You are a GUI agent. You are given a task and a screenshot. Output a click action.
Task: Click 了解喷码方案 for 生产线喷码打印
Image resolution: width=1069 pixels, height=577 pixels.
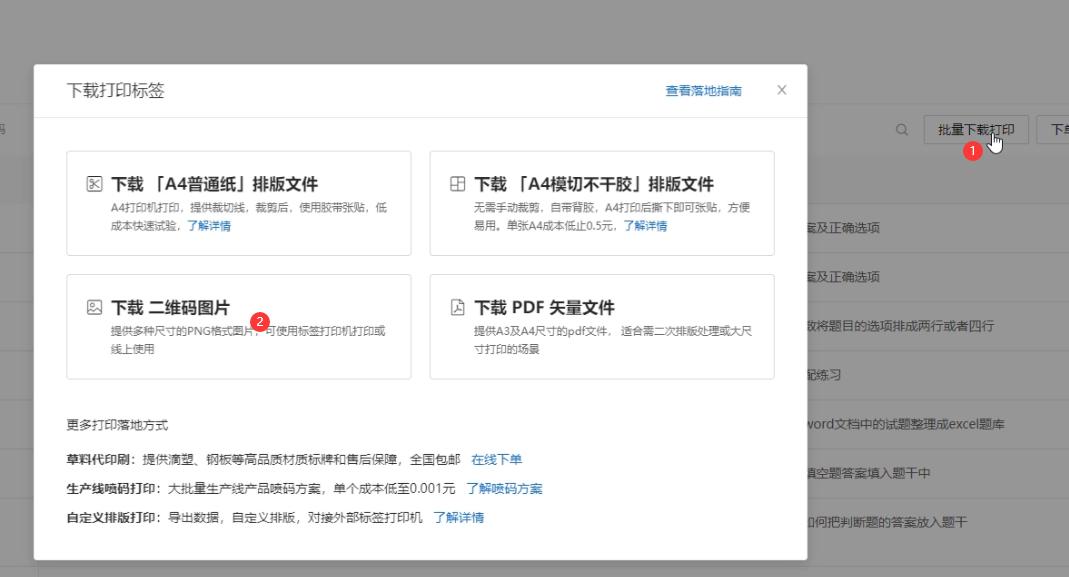[x=502, y=488]
